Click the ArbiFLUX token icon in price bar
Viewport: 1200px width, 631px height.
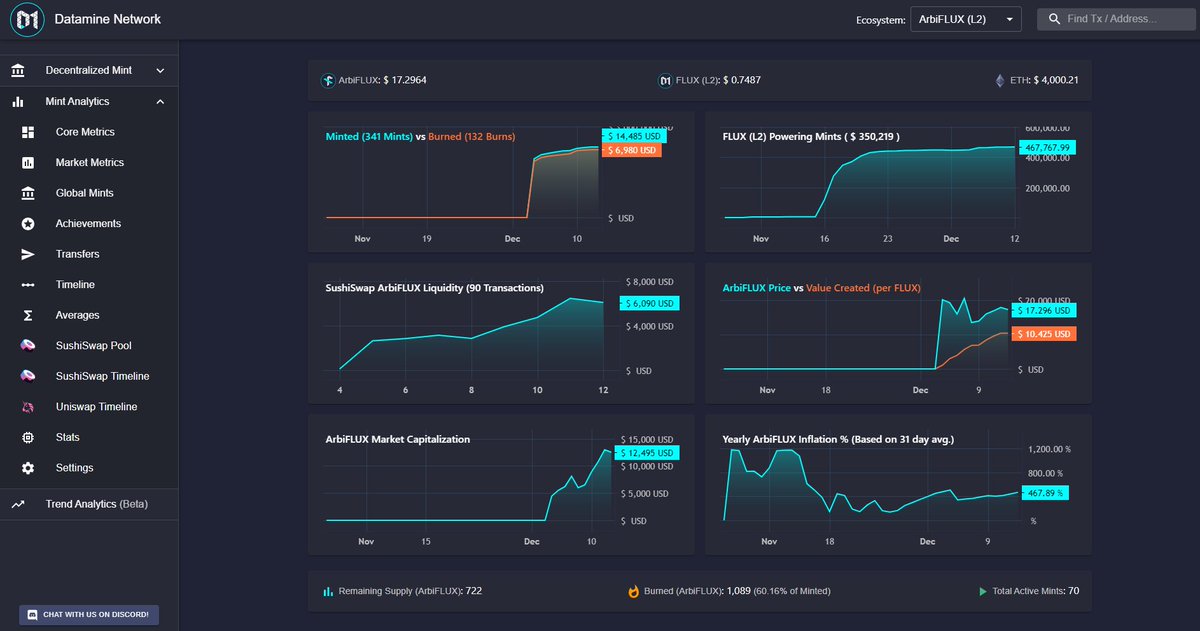(x=327, y=80)
